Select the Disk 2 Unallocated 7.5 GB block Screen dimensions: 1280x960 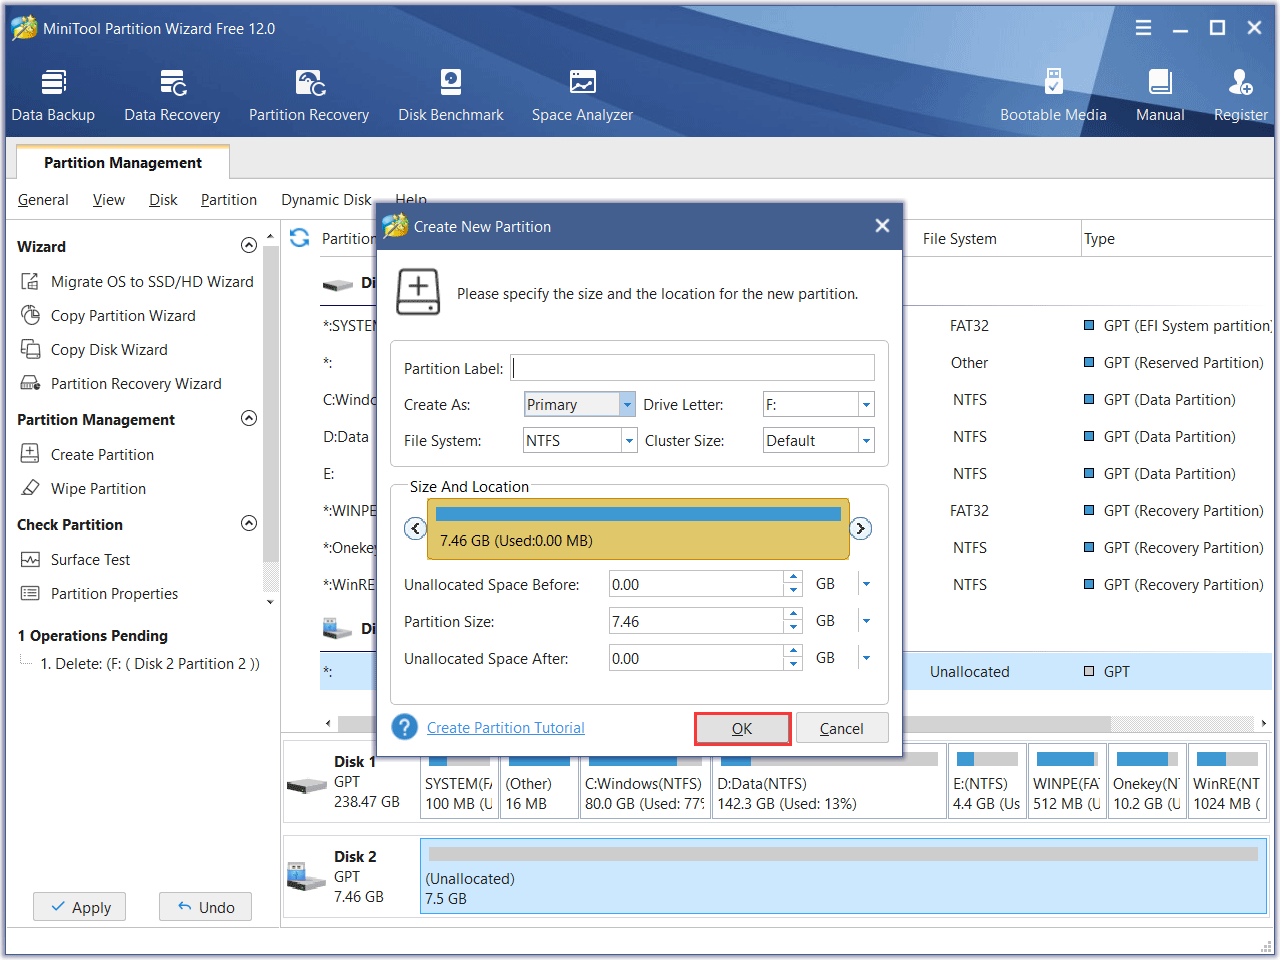843,876
